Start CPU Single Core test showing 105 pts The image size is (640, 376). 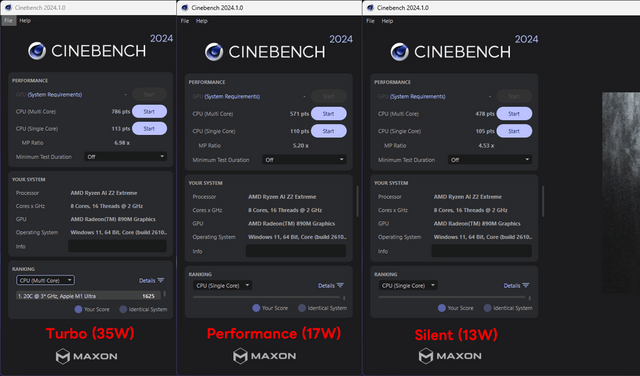514,131
